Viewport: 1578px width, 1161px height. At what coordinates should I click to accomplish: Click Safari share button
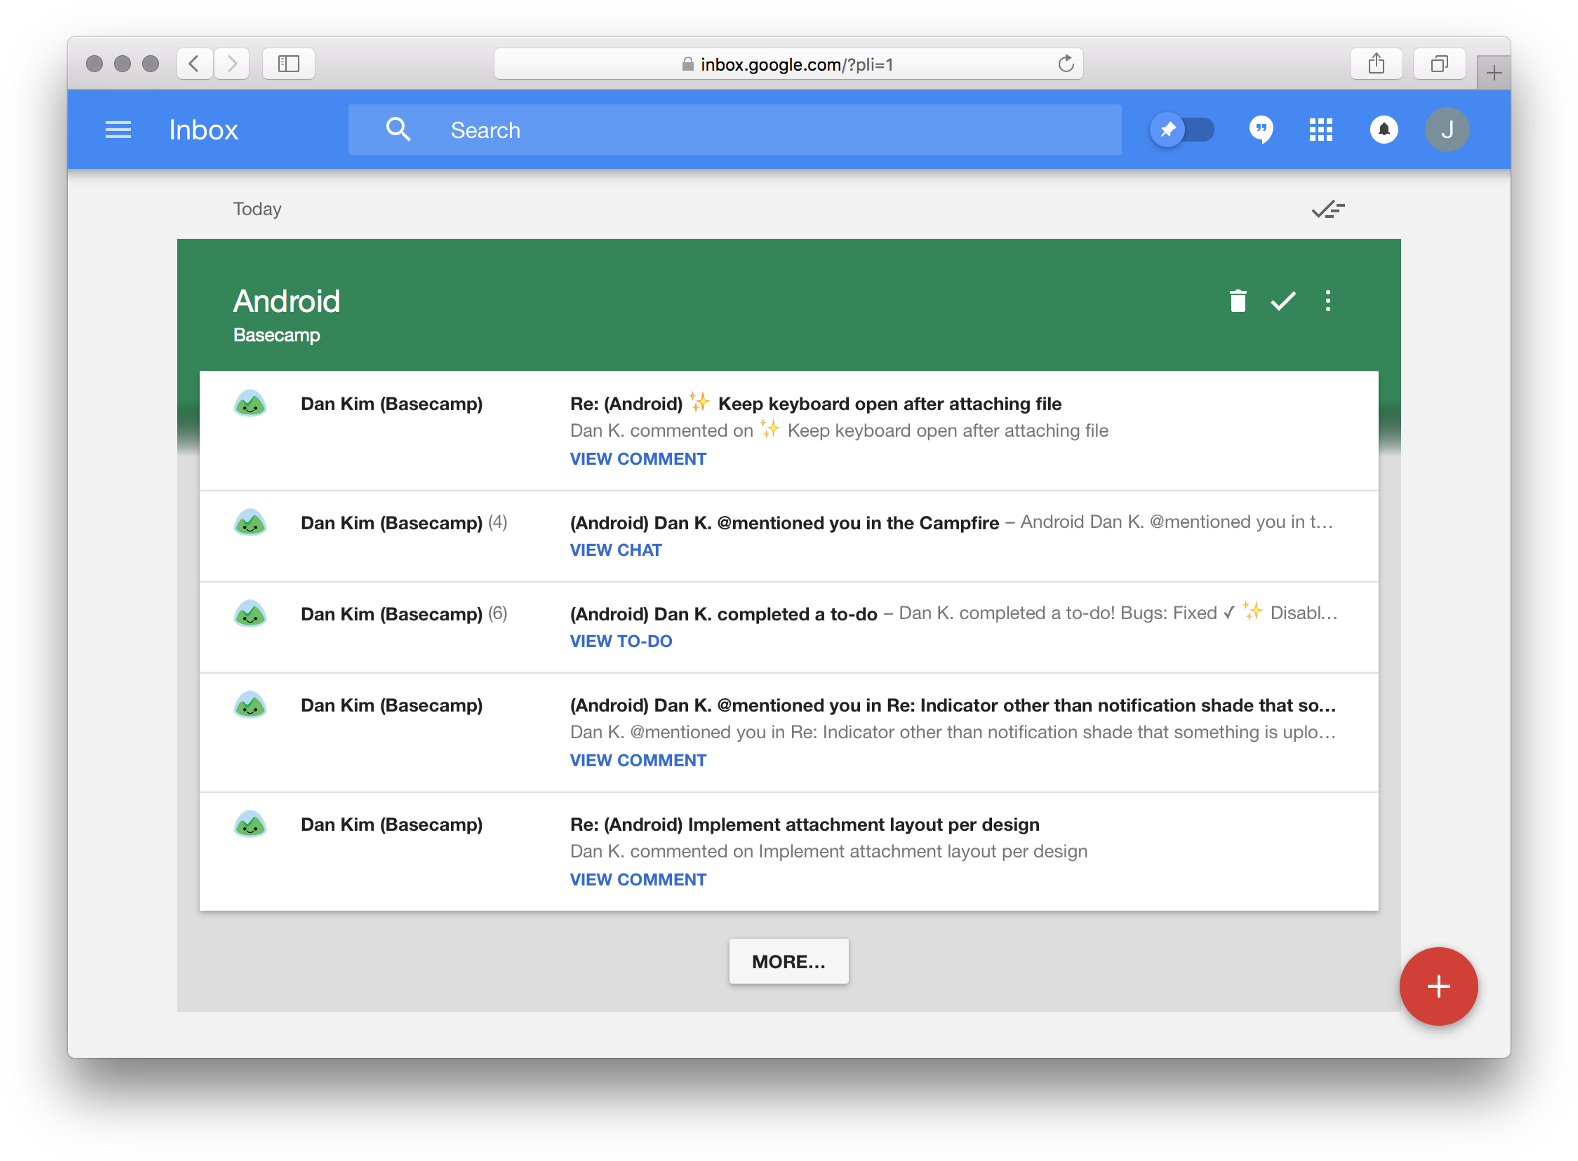pos(1376,64)
